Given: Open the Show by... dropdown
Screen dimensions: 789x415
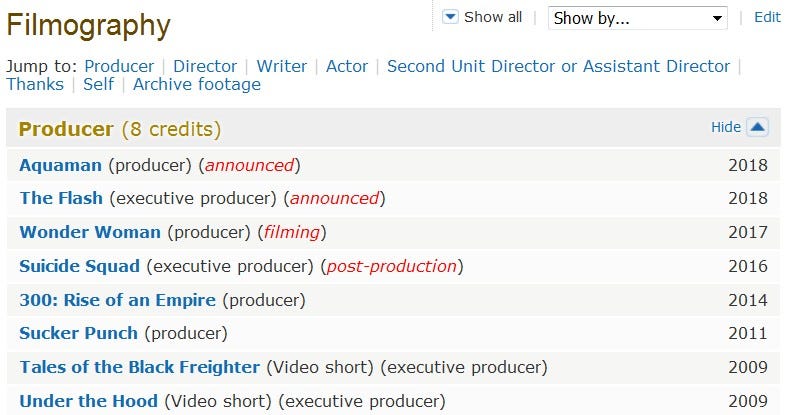Looking at the screenshot, I should (638, 18).
